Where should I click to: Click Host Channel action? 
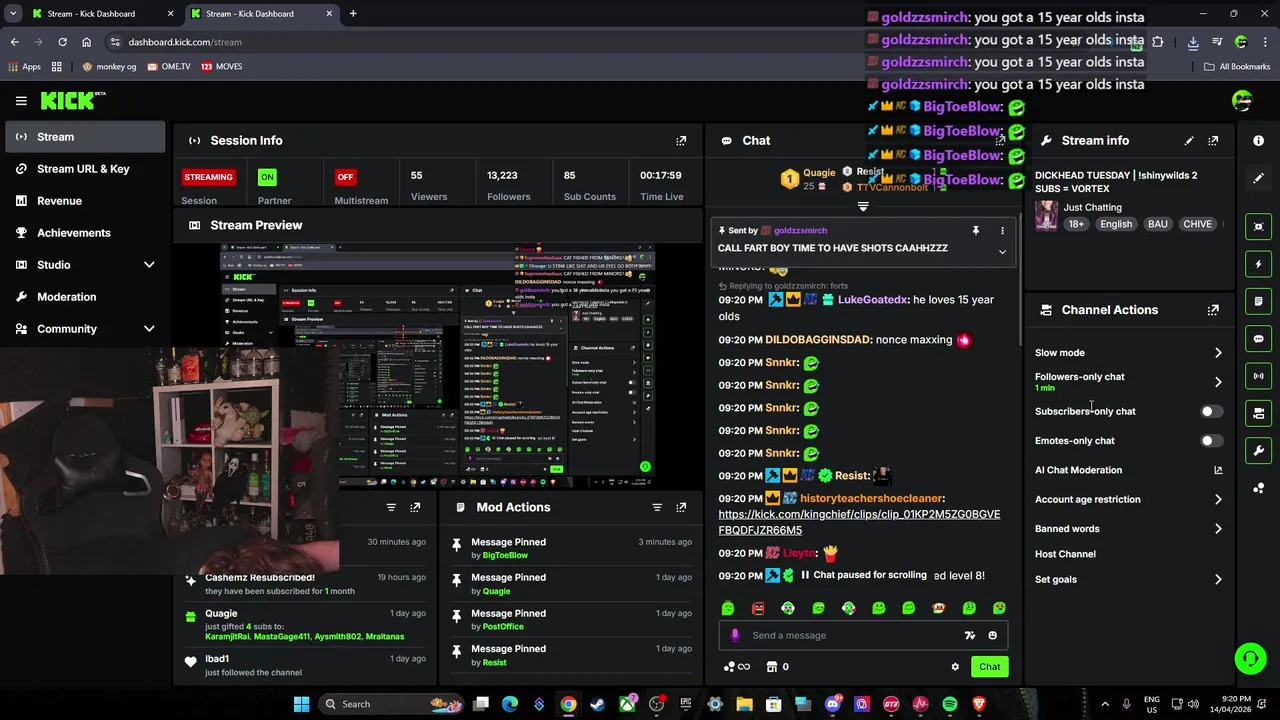1065,554
